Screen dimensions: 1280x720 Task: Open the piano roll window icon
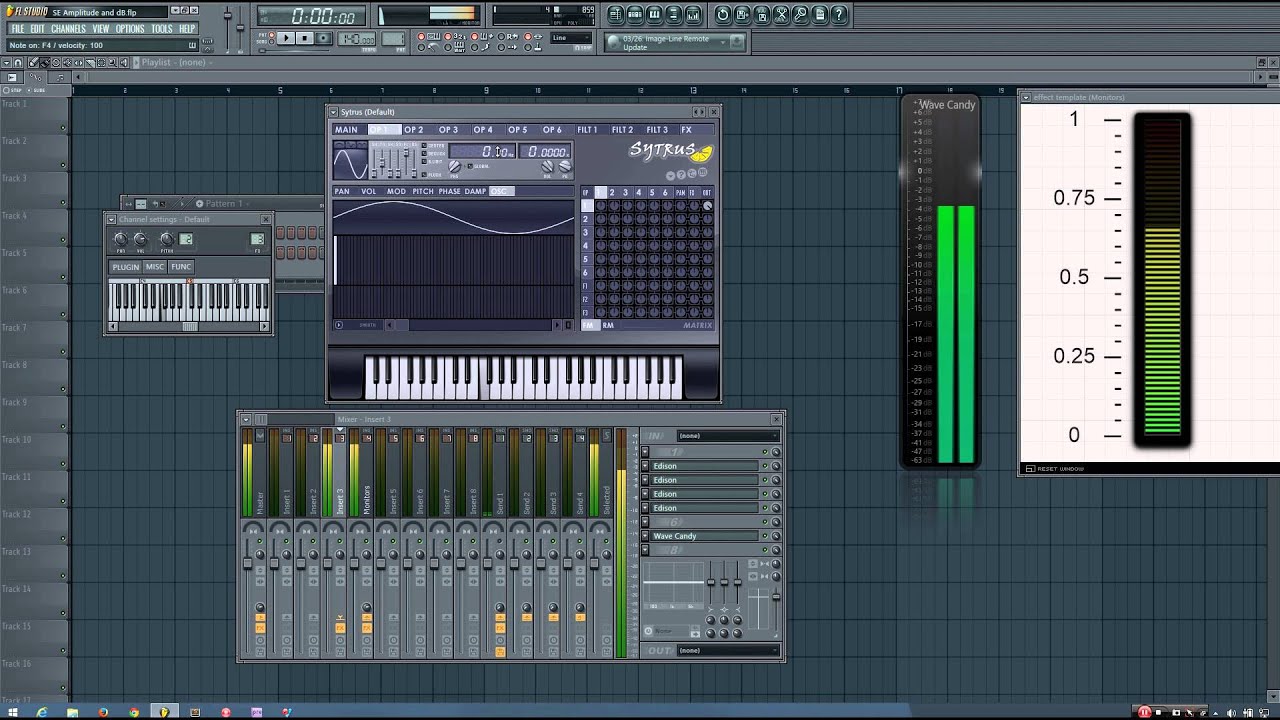click(654, 15)
